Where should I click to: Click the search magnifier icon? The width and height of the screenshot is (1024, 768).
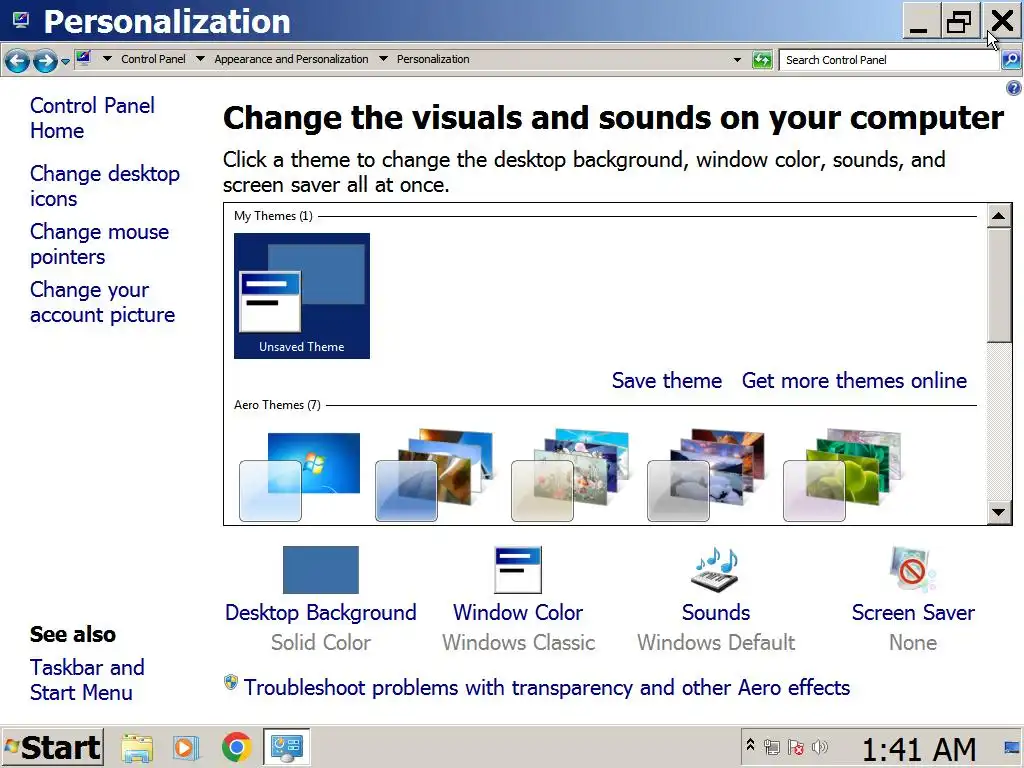pos(1011,60)
